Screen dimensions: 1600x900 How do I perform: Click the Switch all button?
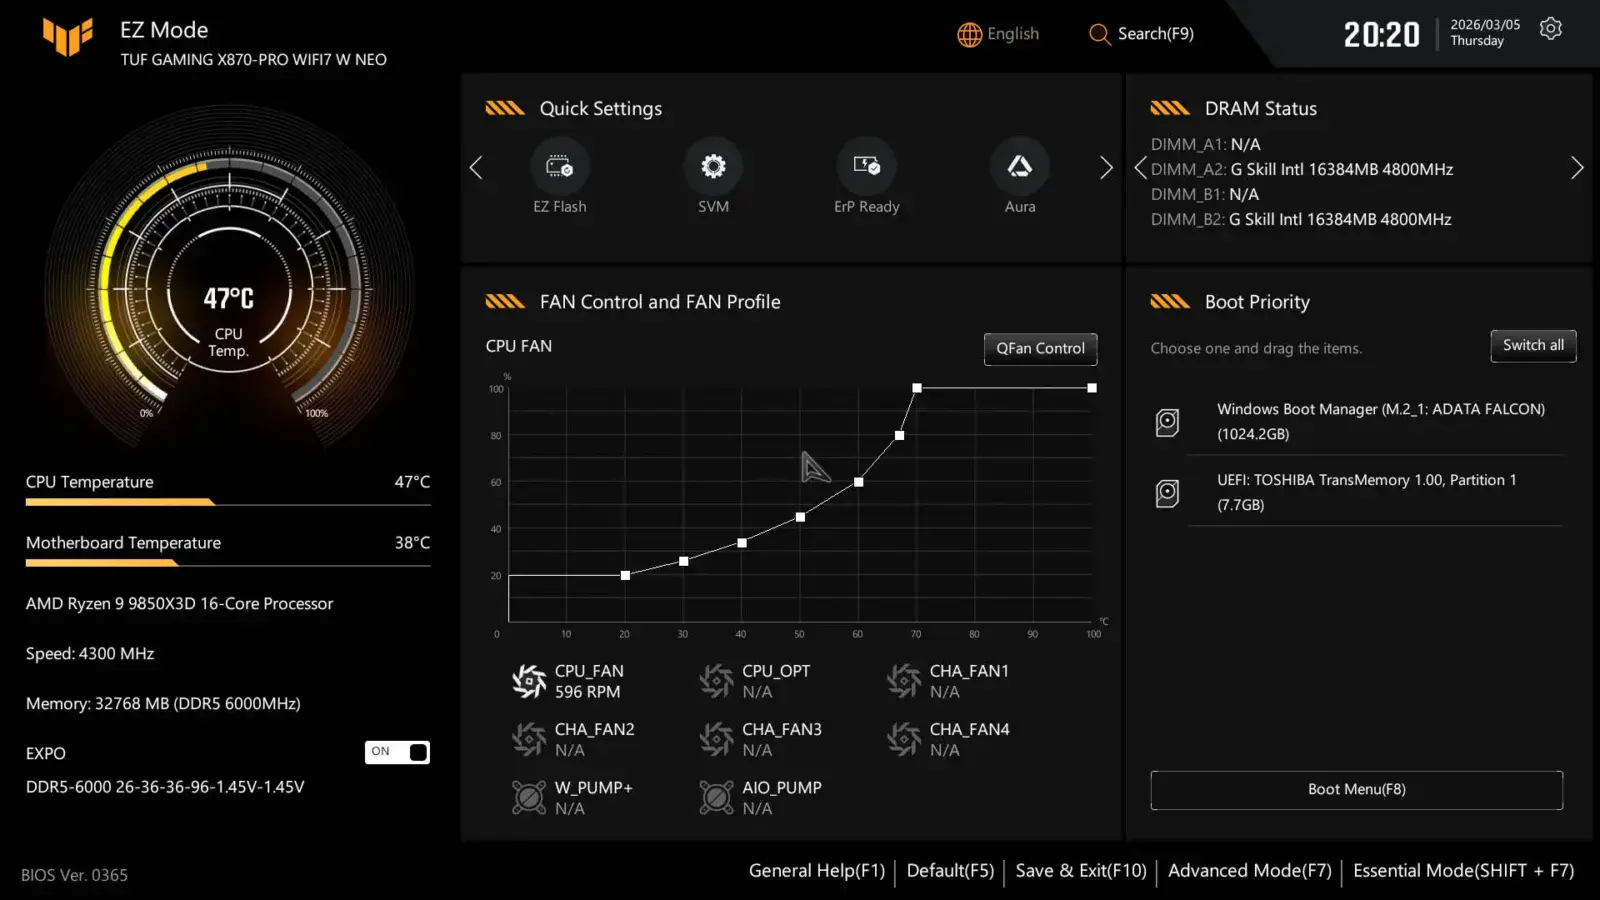pyautogui.click(x=1533, y=346)
